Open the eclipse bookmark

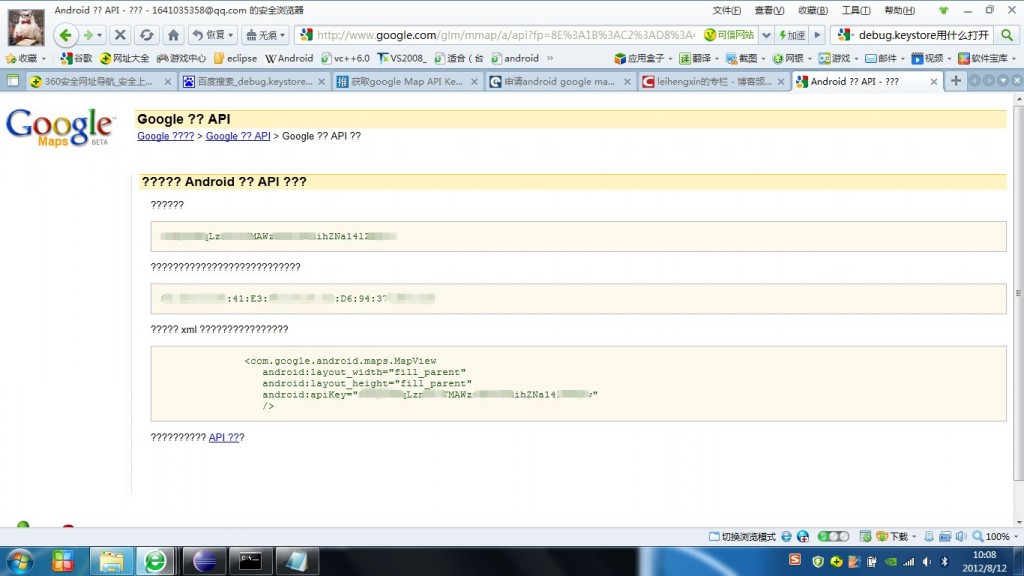point(236,58)
